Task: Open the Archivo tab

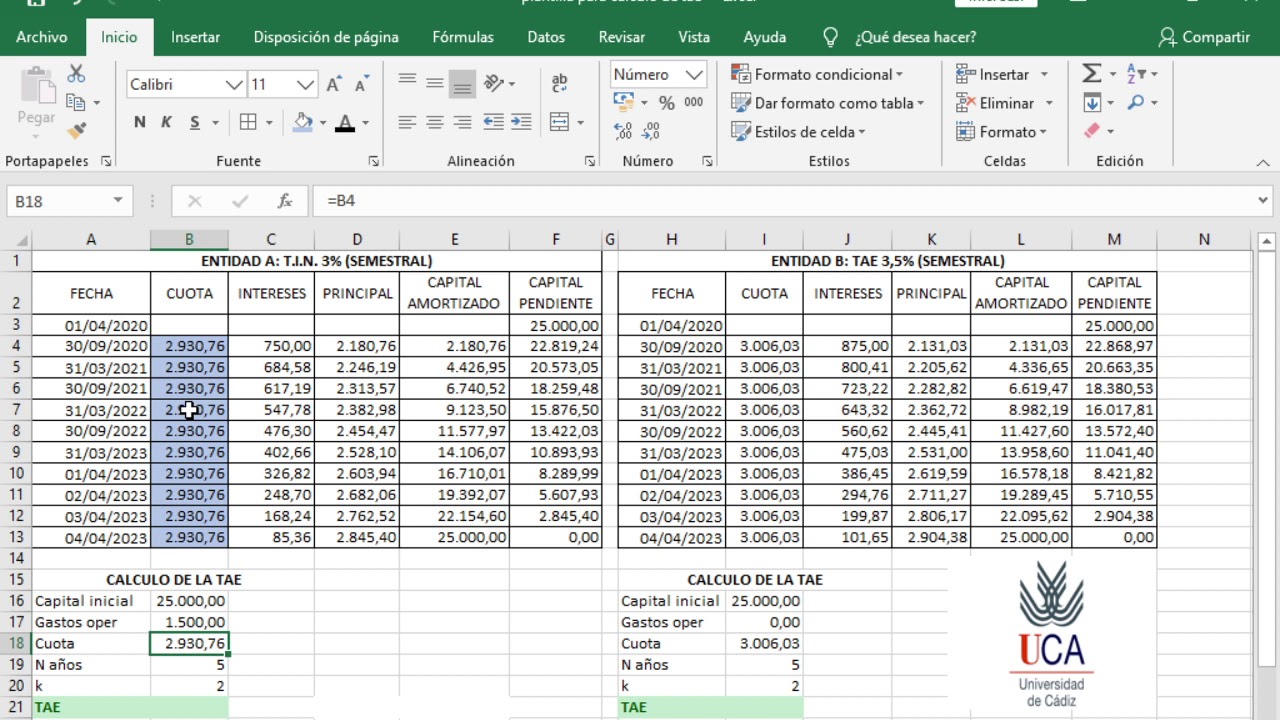Action: (42, 37)
